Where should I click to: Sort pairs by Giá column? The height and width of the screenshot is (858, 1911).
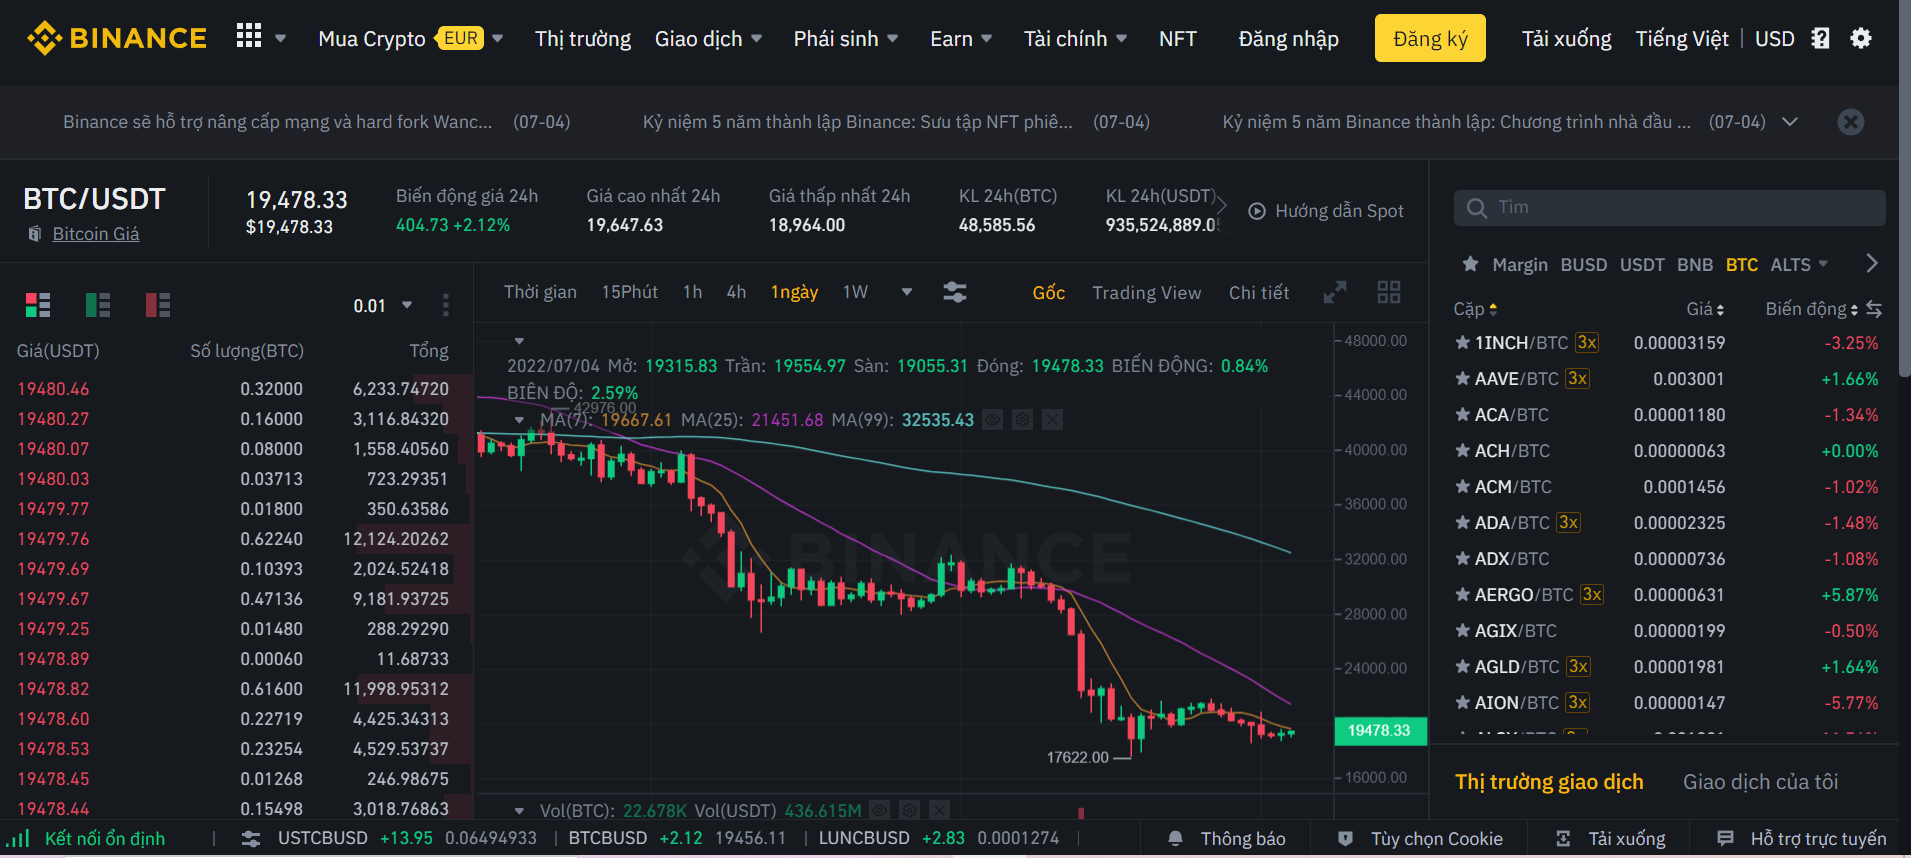click(x=1705, y=309)
